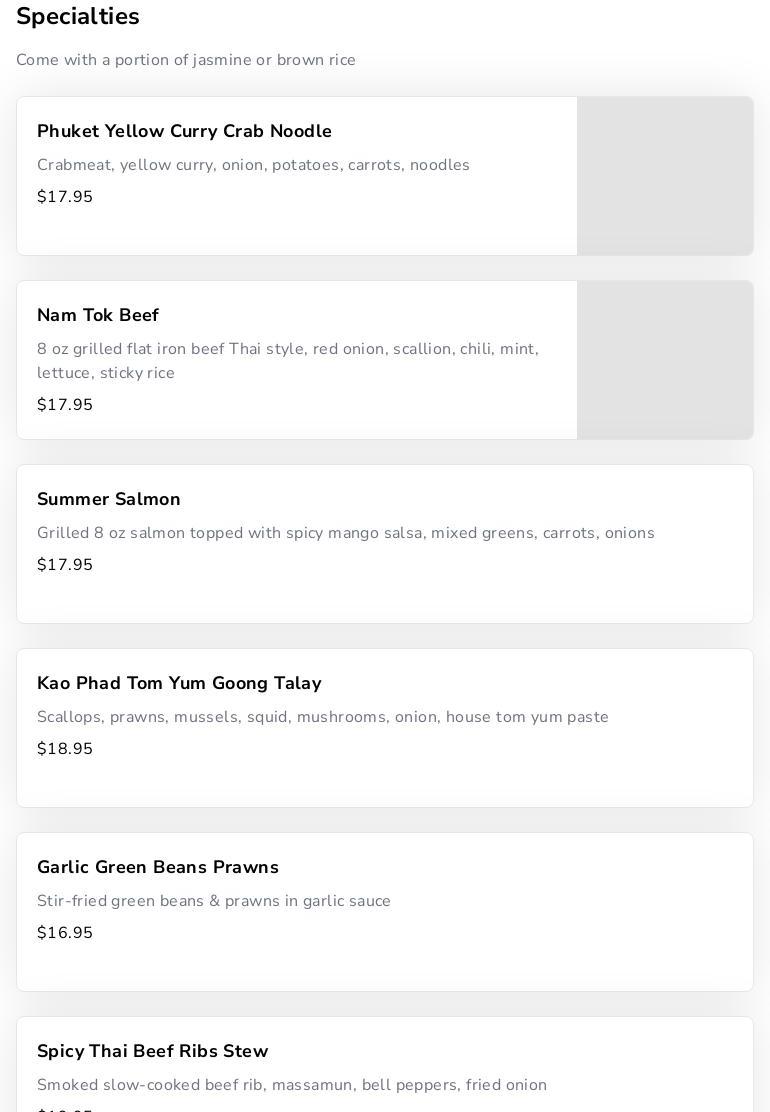Click the Nam Tok Beef image placeholder
This screenshot has height=1112, width=770.
665,360
